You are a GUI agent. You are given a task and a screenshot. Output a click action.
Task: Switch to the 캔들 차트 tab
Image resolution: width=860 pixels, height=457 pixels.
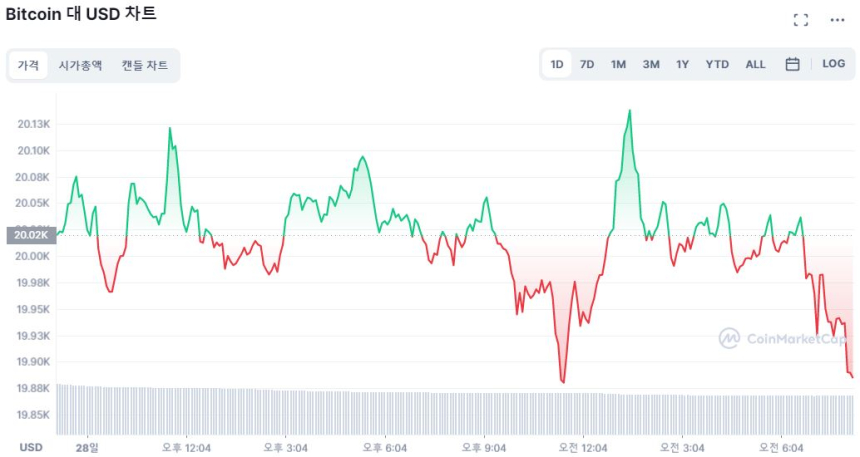click(x=145, y=66)
